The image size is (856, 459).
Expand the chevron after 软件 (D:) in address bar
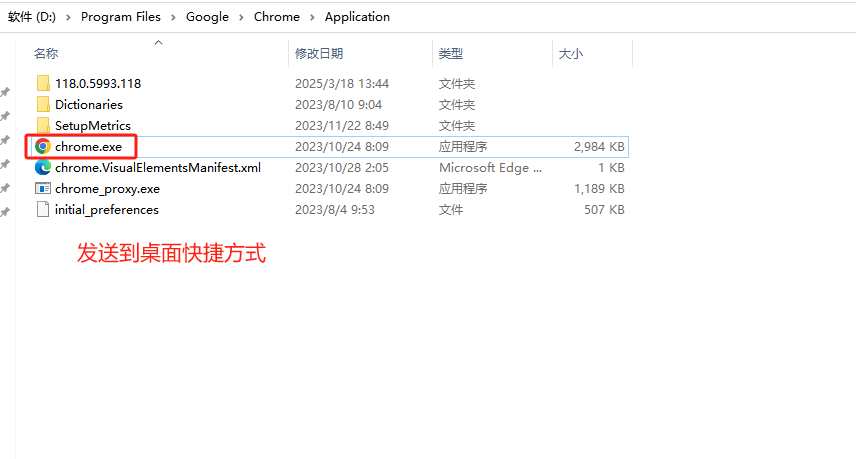pyautogui.click(x=70, y=17)
